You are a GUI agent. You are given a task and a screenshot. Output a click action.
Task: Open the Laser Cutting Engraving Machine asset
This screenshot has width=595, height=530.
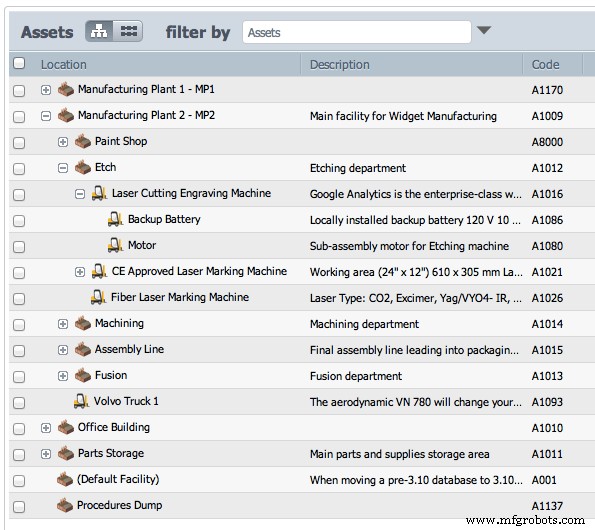tap(191, 193)
